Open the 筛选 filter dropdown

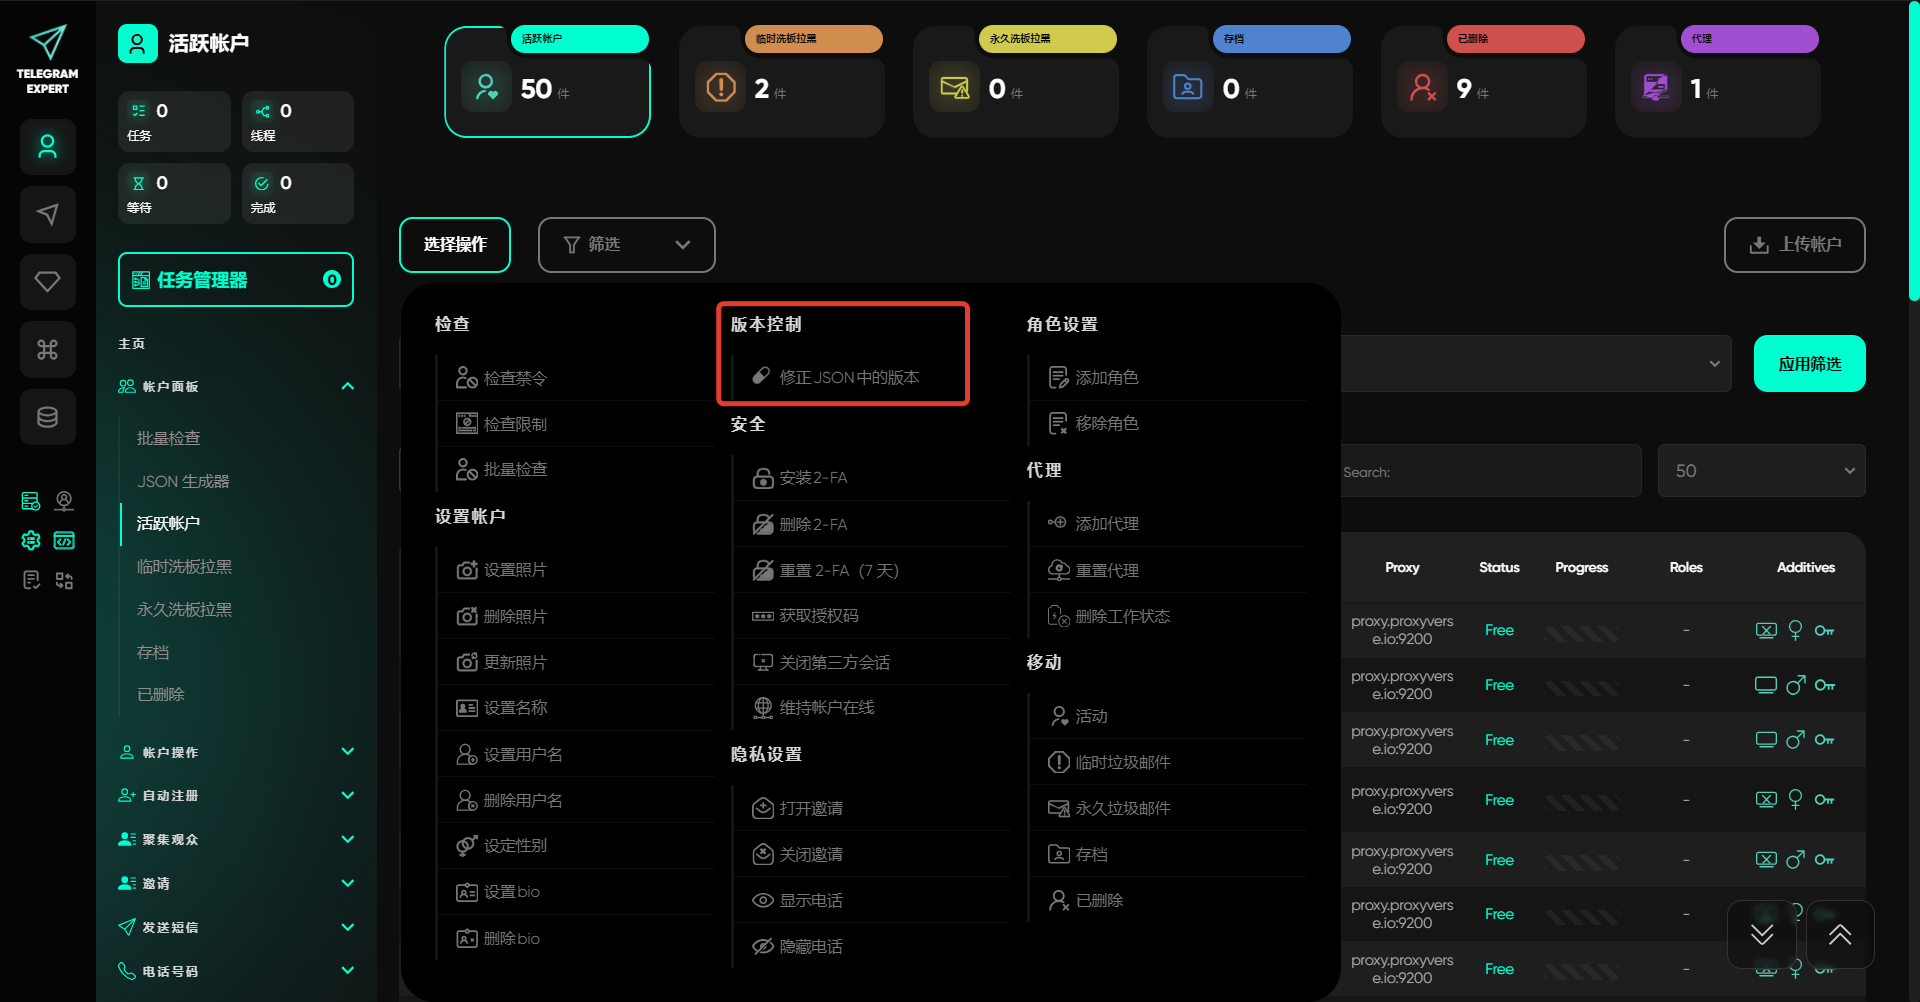coord(626,245)
